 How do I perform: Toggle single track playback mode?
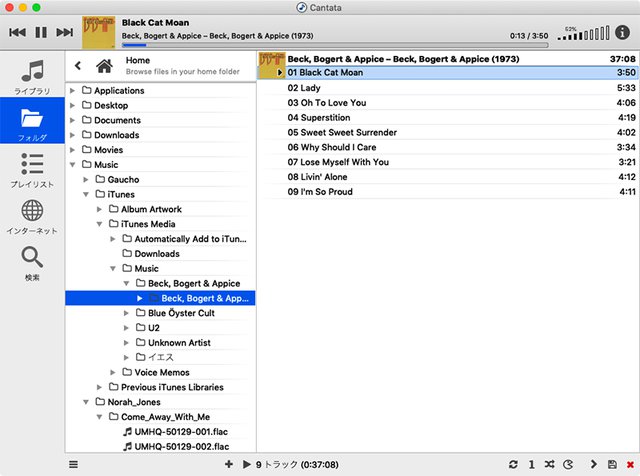pyautogui.click(x=531, y=465)
